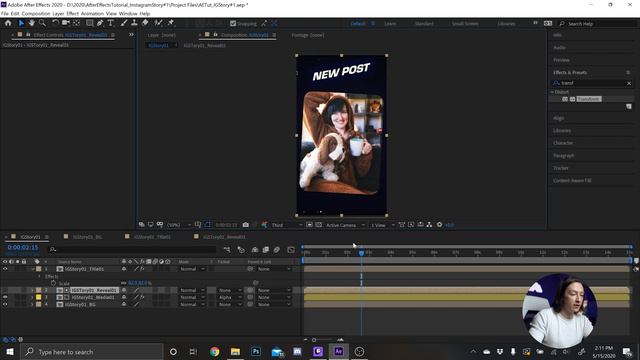This screenshot has width=640, height=360.
Task: Click the Scale property stopwatch icon
Action: point(53,283)
